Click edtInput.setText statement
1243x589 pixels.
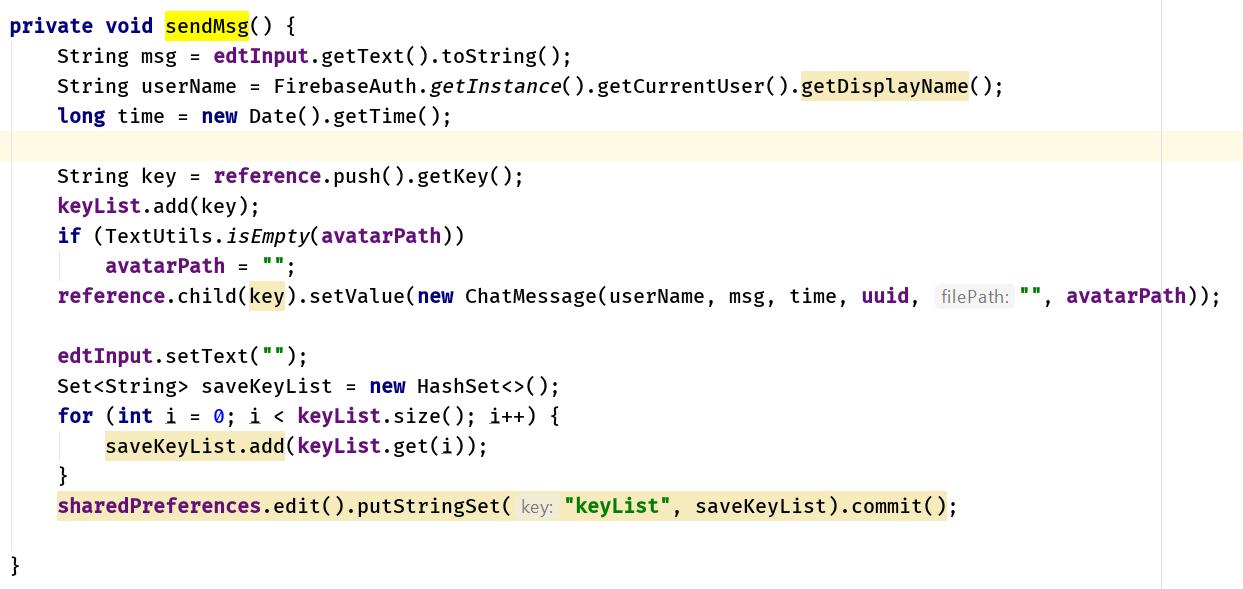tap(183, 356)
